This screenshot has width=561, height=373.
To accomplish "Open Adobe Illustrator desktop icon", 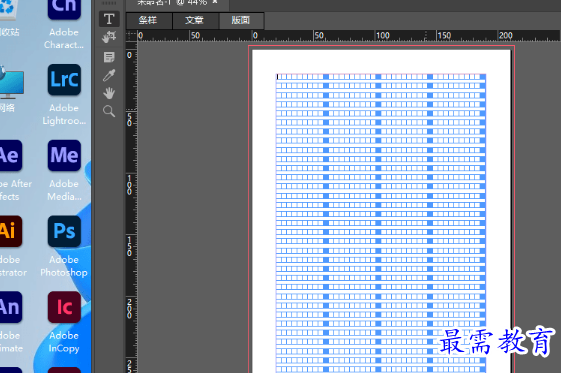I will 11,246.
